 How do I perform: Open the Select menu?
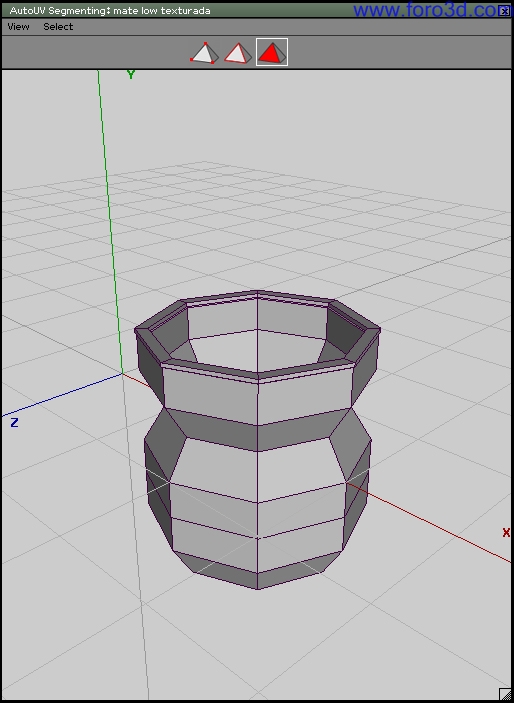point(58,27)
